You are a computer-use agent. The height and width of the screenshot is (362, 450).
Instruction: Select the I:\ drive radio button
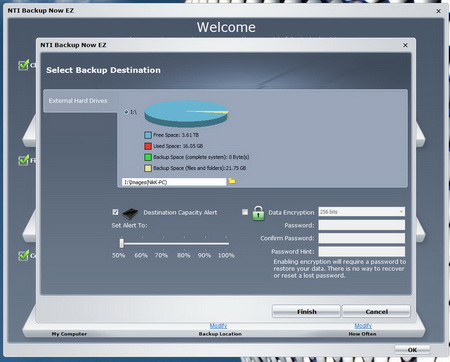click(x=126, y=112)
